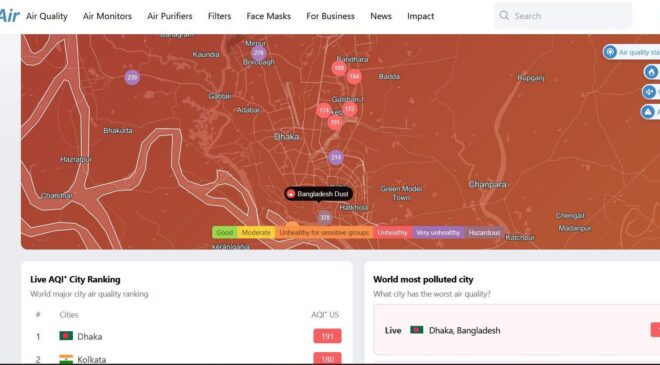Select the 184 station marker near Badda

(354, 77)
